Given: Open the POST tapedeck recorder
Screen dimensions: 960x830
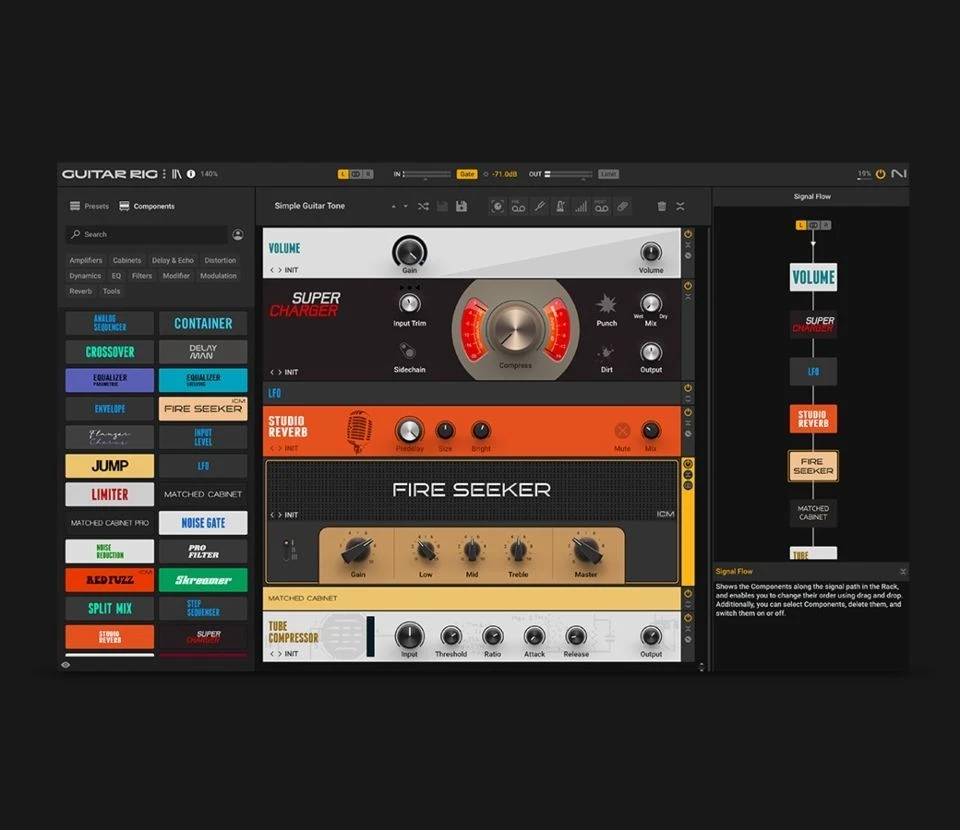Looking at the screenshot, I should click(600, 206).
